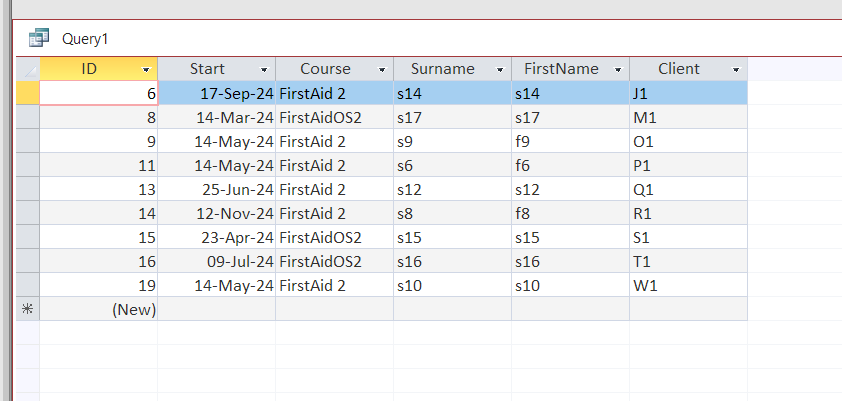Open the ID column filter dropdown
The height and width of the screenshot is (401, 842).
point(146,70)
